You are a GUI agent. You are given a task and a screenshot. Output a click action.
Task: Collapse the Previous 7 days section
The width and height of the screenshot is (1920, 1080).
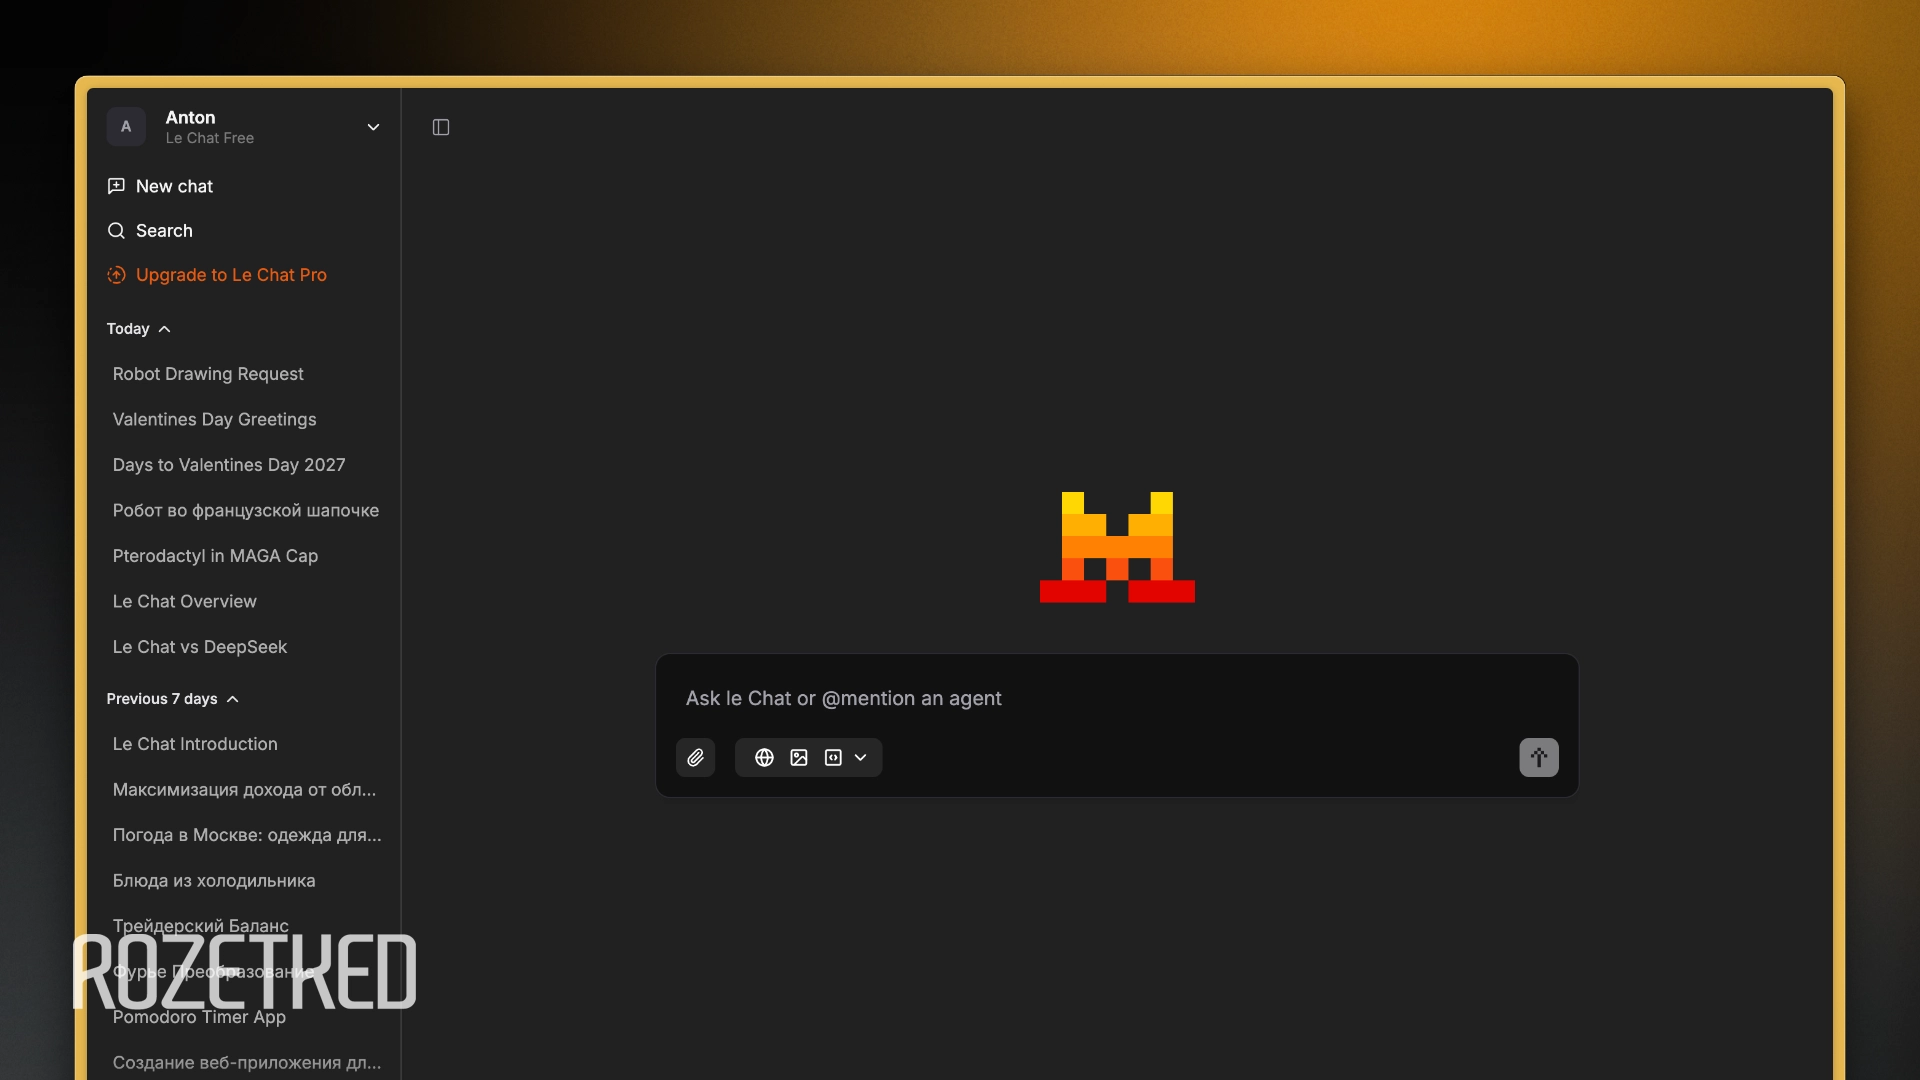pos(173,699)
